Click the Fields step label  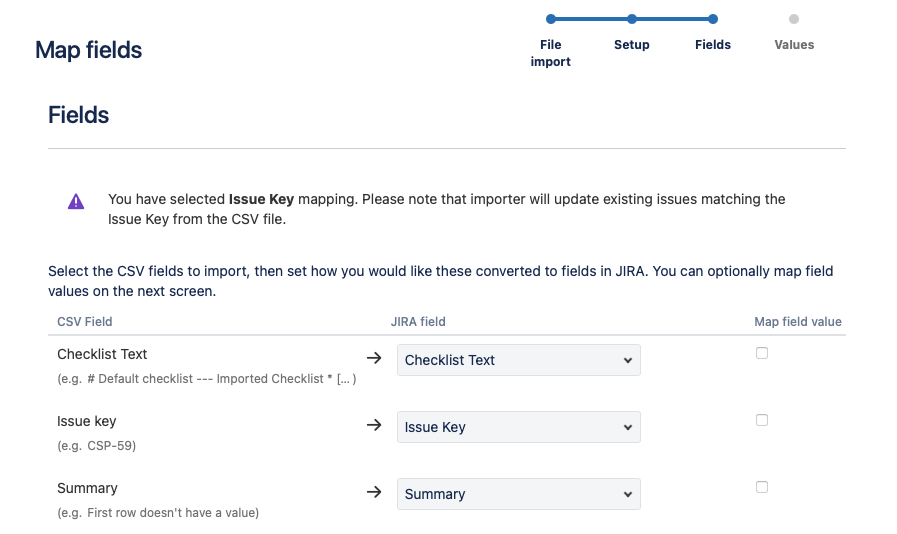pos(713,45)
